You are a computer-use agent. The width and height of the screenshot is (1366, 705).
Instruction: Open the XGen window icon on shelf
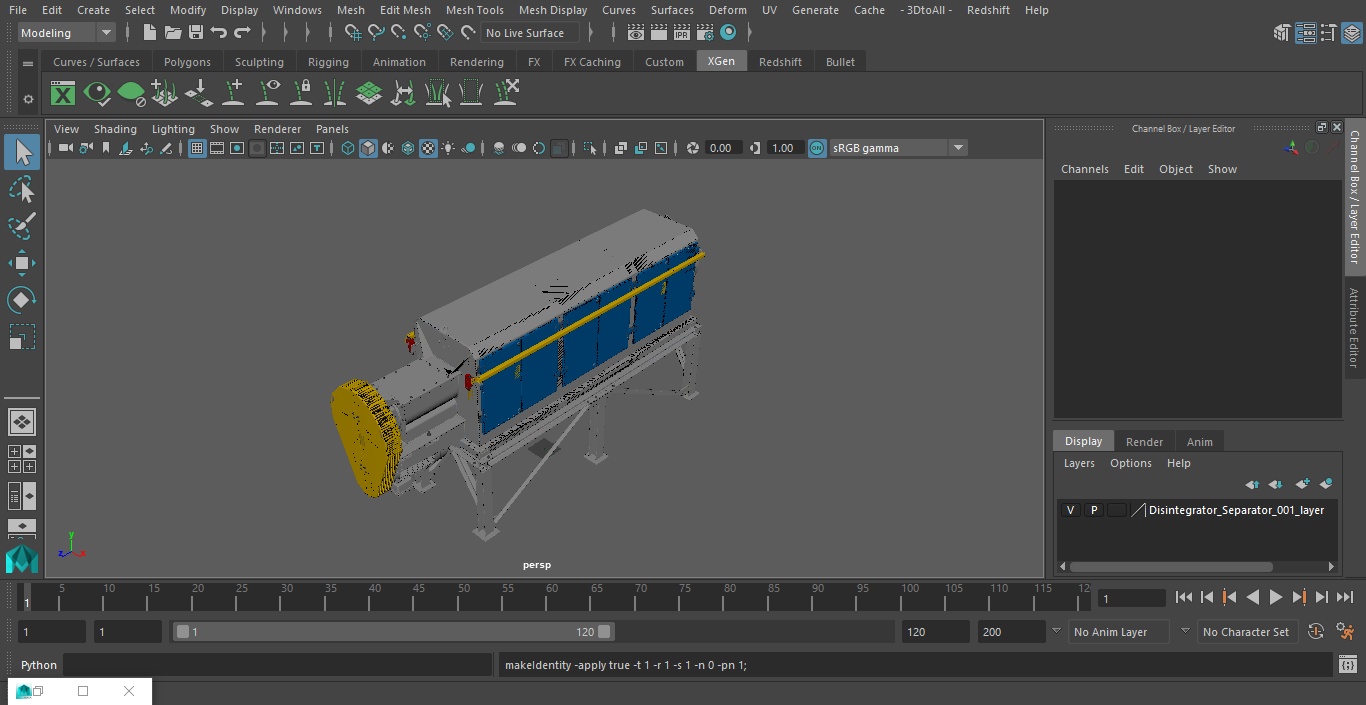coord(63,94)
